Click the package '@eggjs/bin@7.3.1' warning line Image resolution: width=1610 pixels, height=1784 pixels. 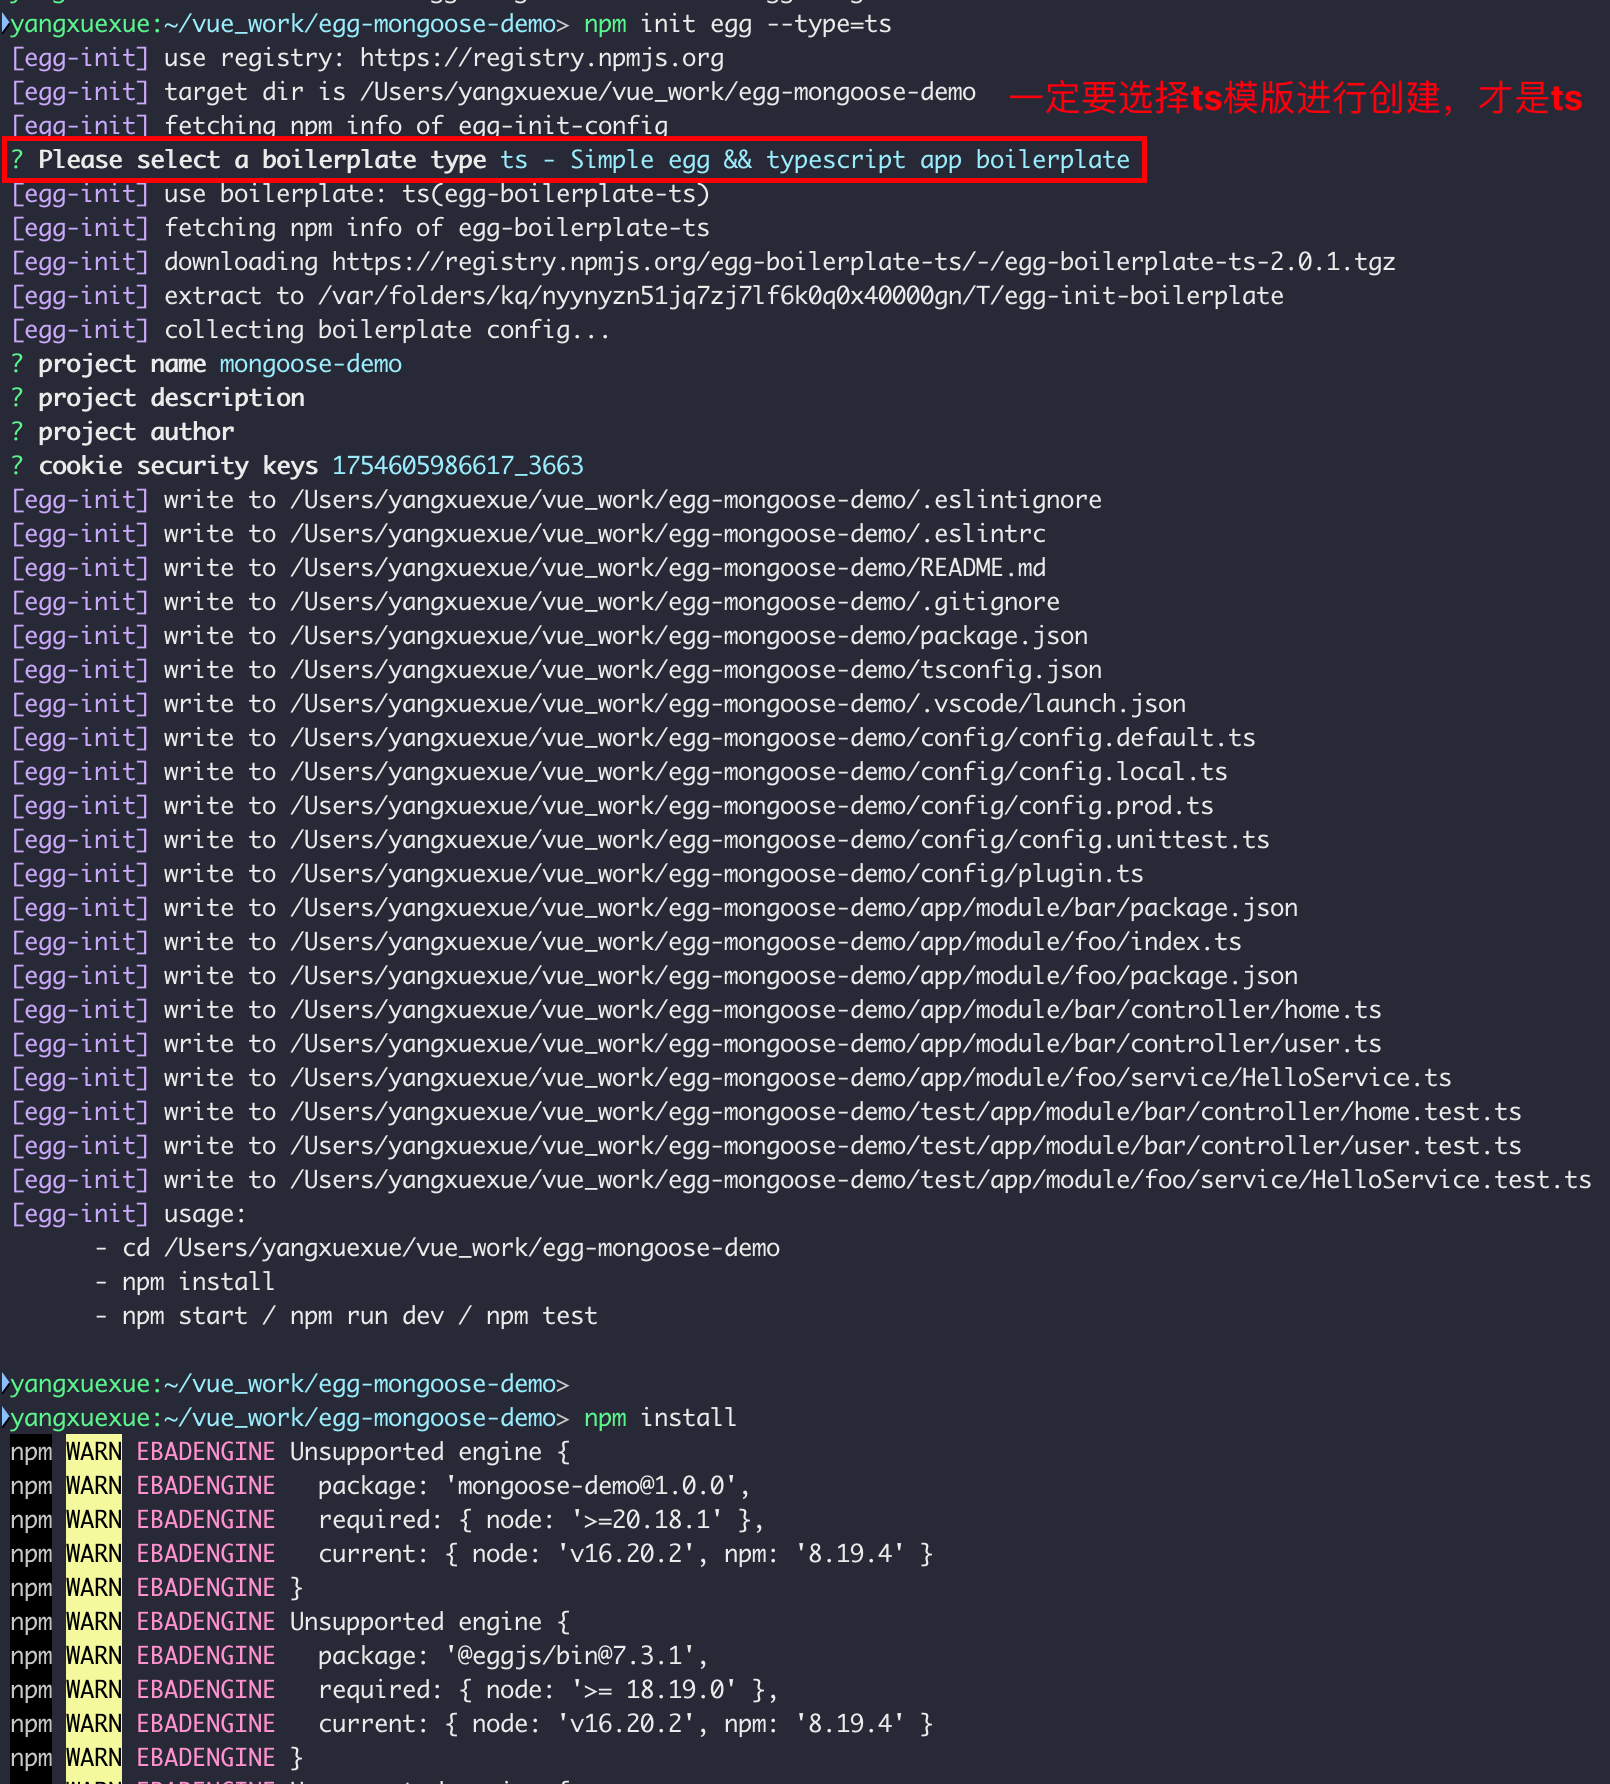pyautogui.click(x=512, y=1656)
